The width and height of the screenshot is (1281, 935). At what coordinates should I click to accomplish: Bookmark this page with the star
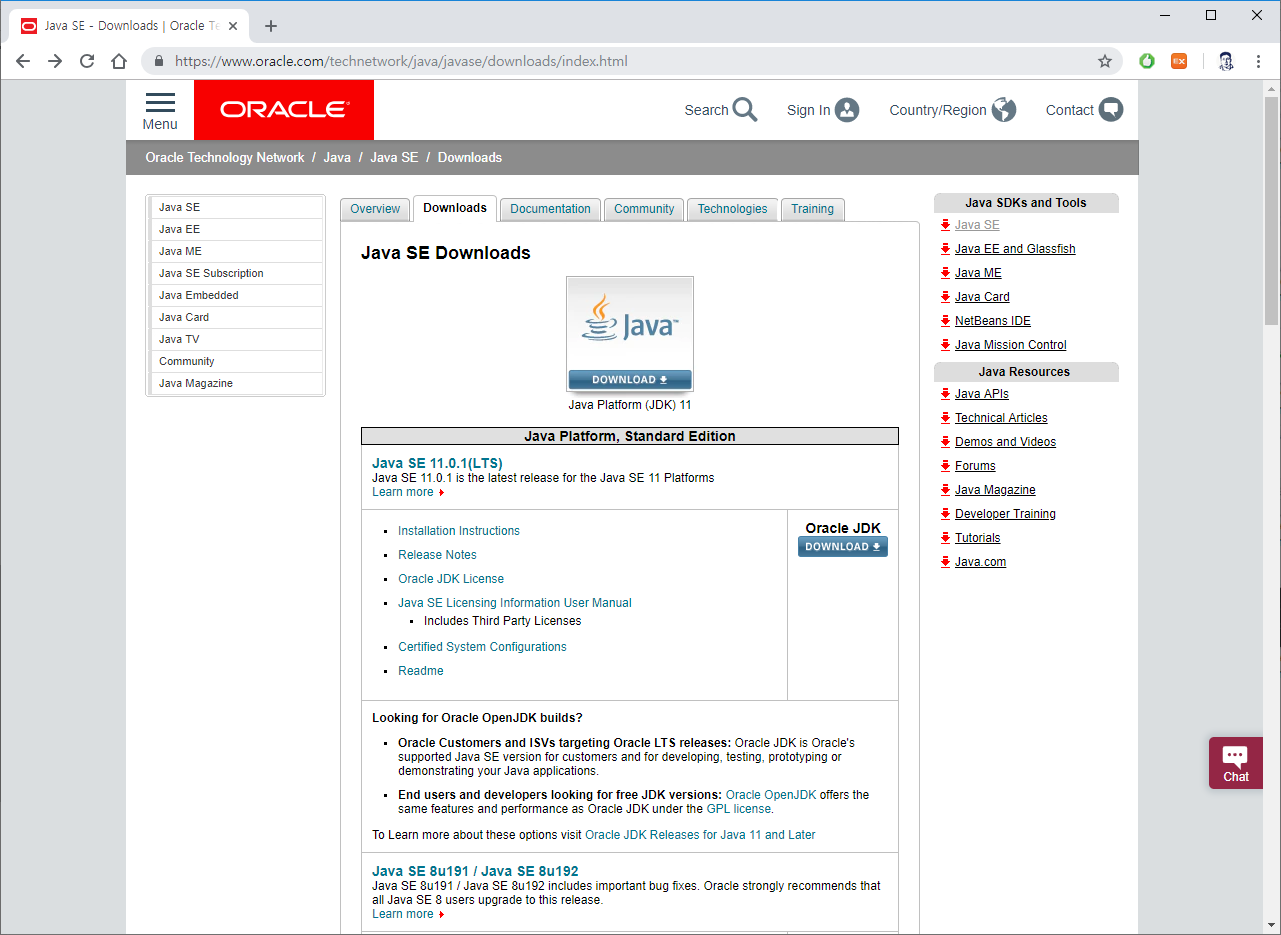[1105, 61]
